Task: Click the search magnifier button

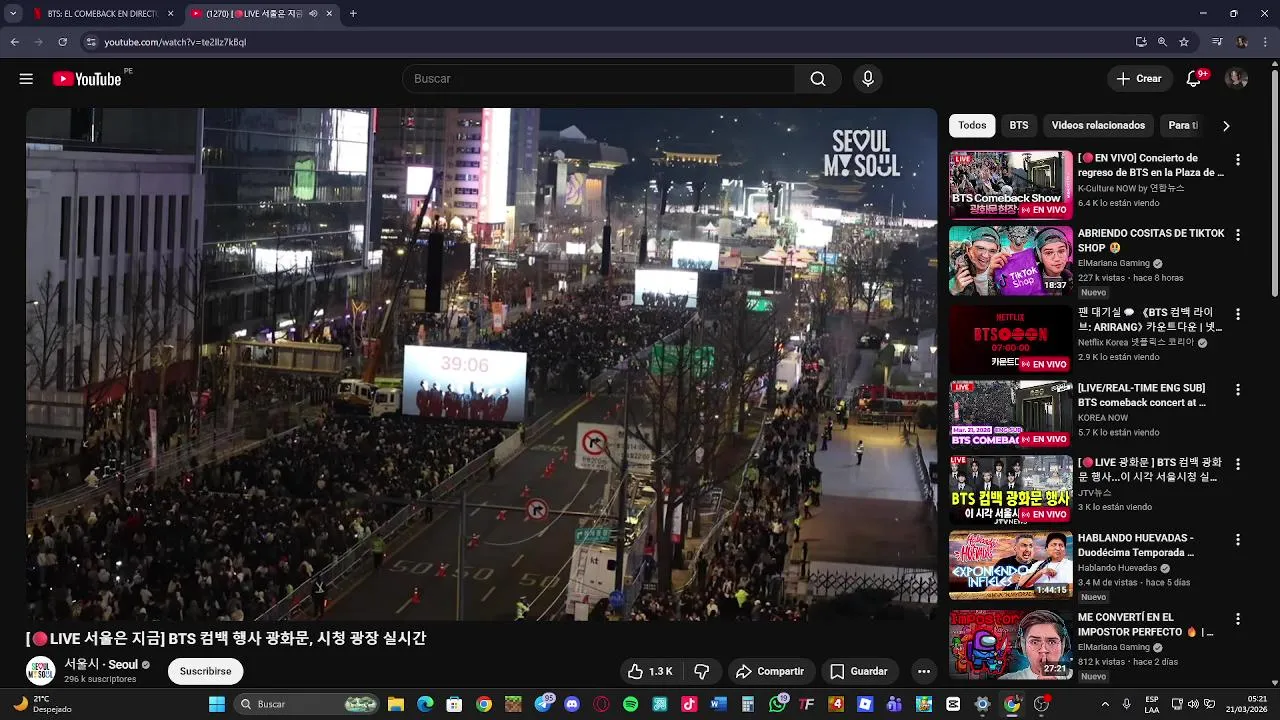Action: pos(818,79)
